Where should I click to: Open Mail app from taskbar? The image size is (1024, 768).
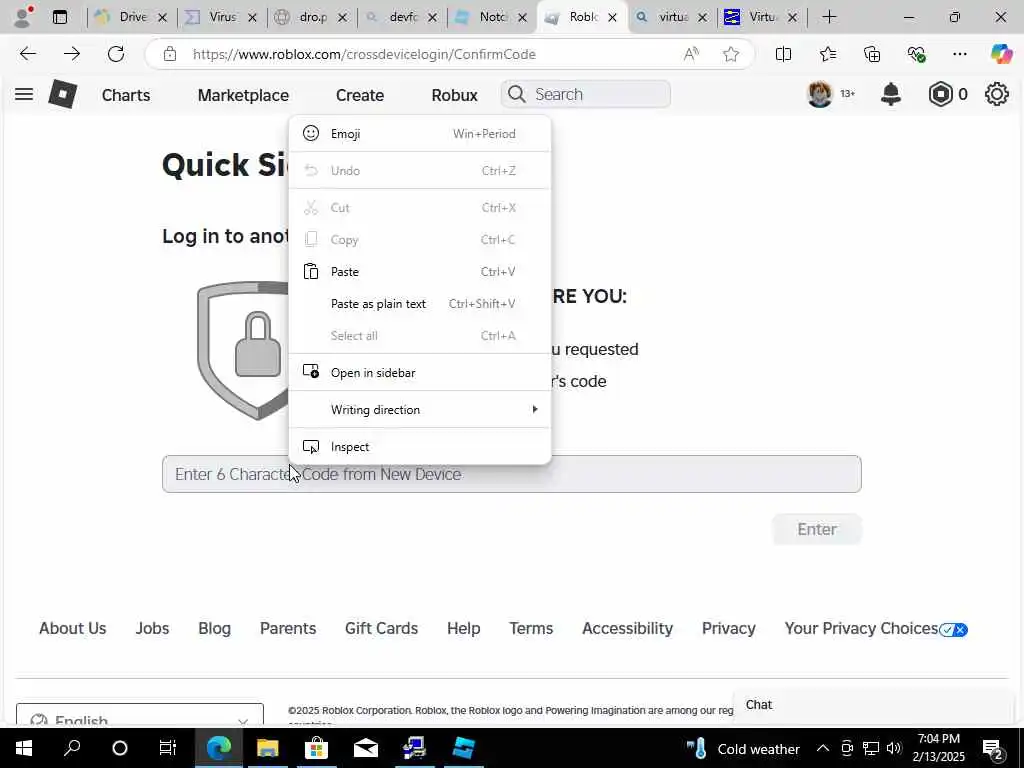coord(366,748)
